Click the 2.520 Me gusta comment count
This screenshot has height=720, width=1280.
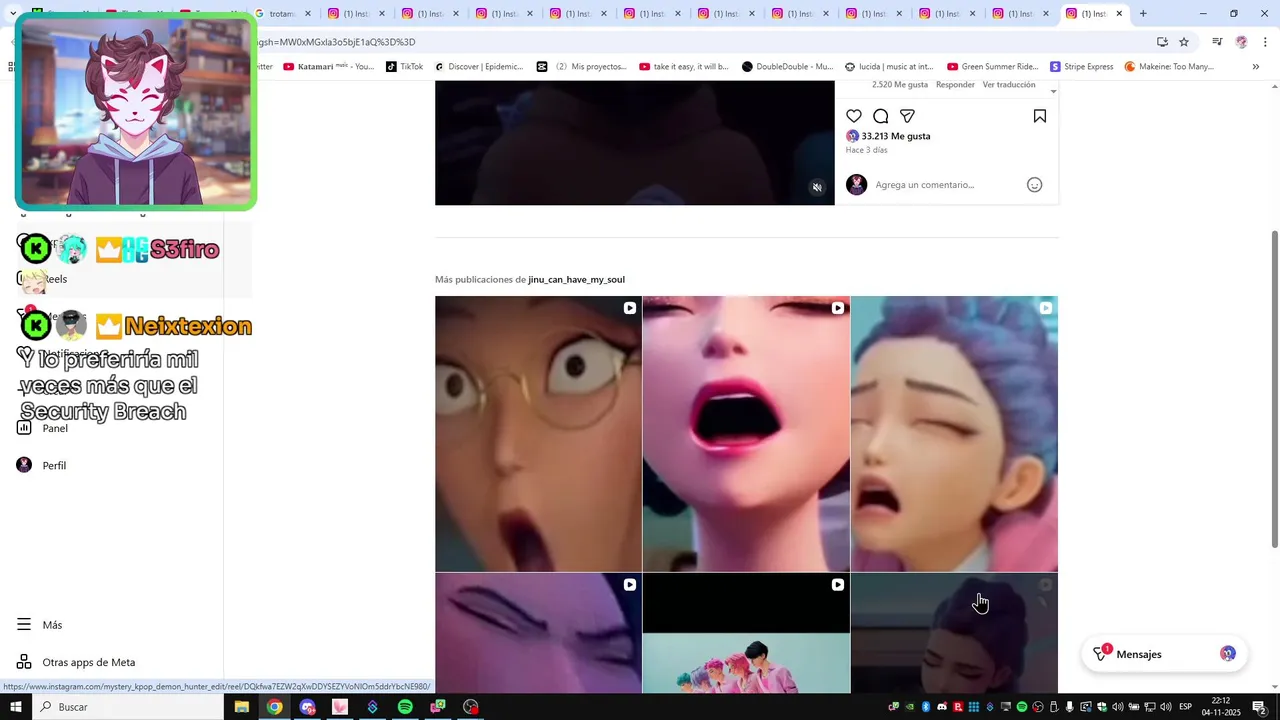click(x=900, y=85)
